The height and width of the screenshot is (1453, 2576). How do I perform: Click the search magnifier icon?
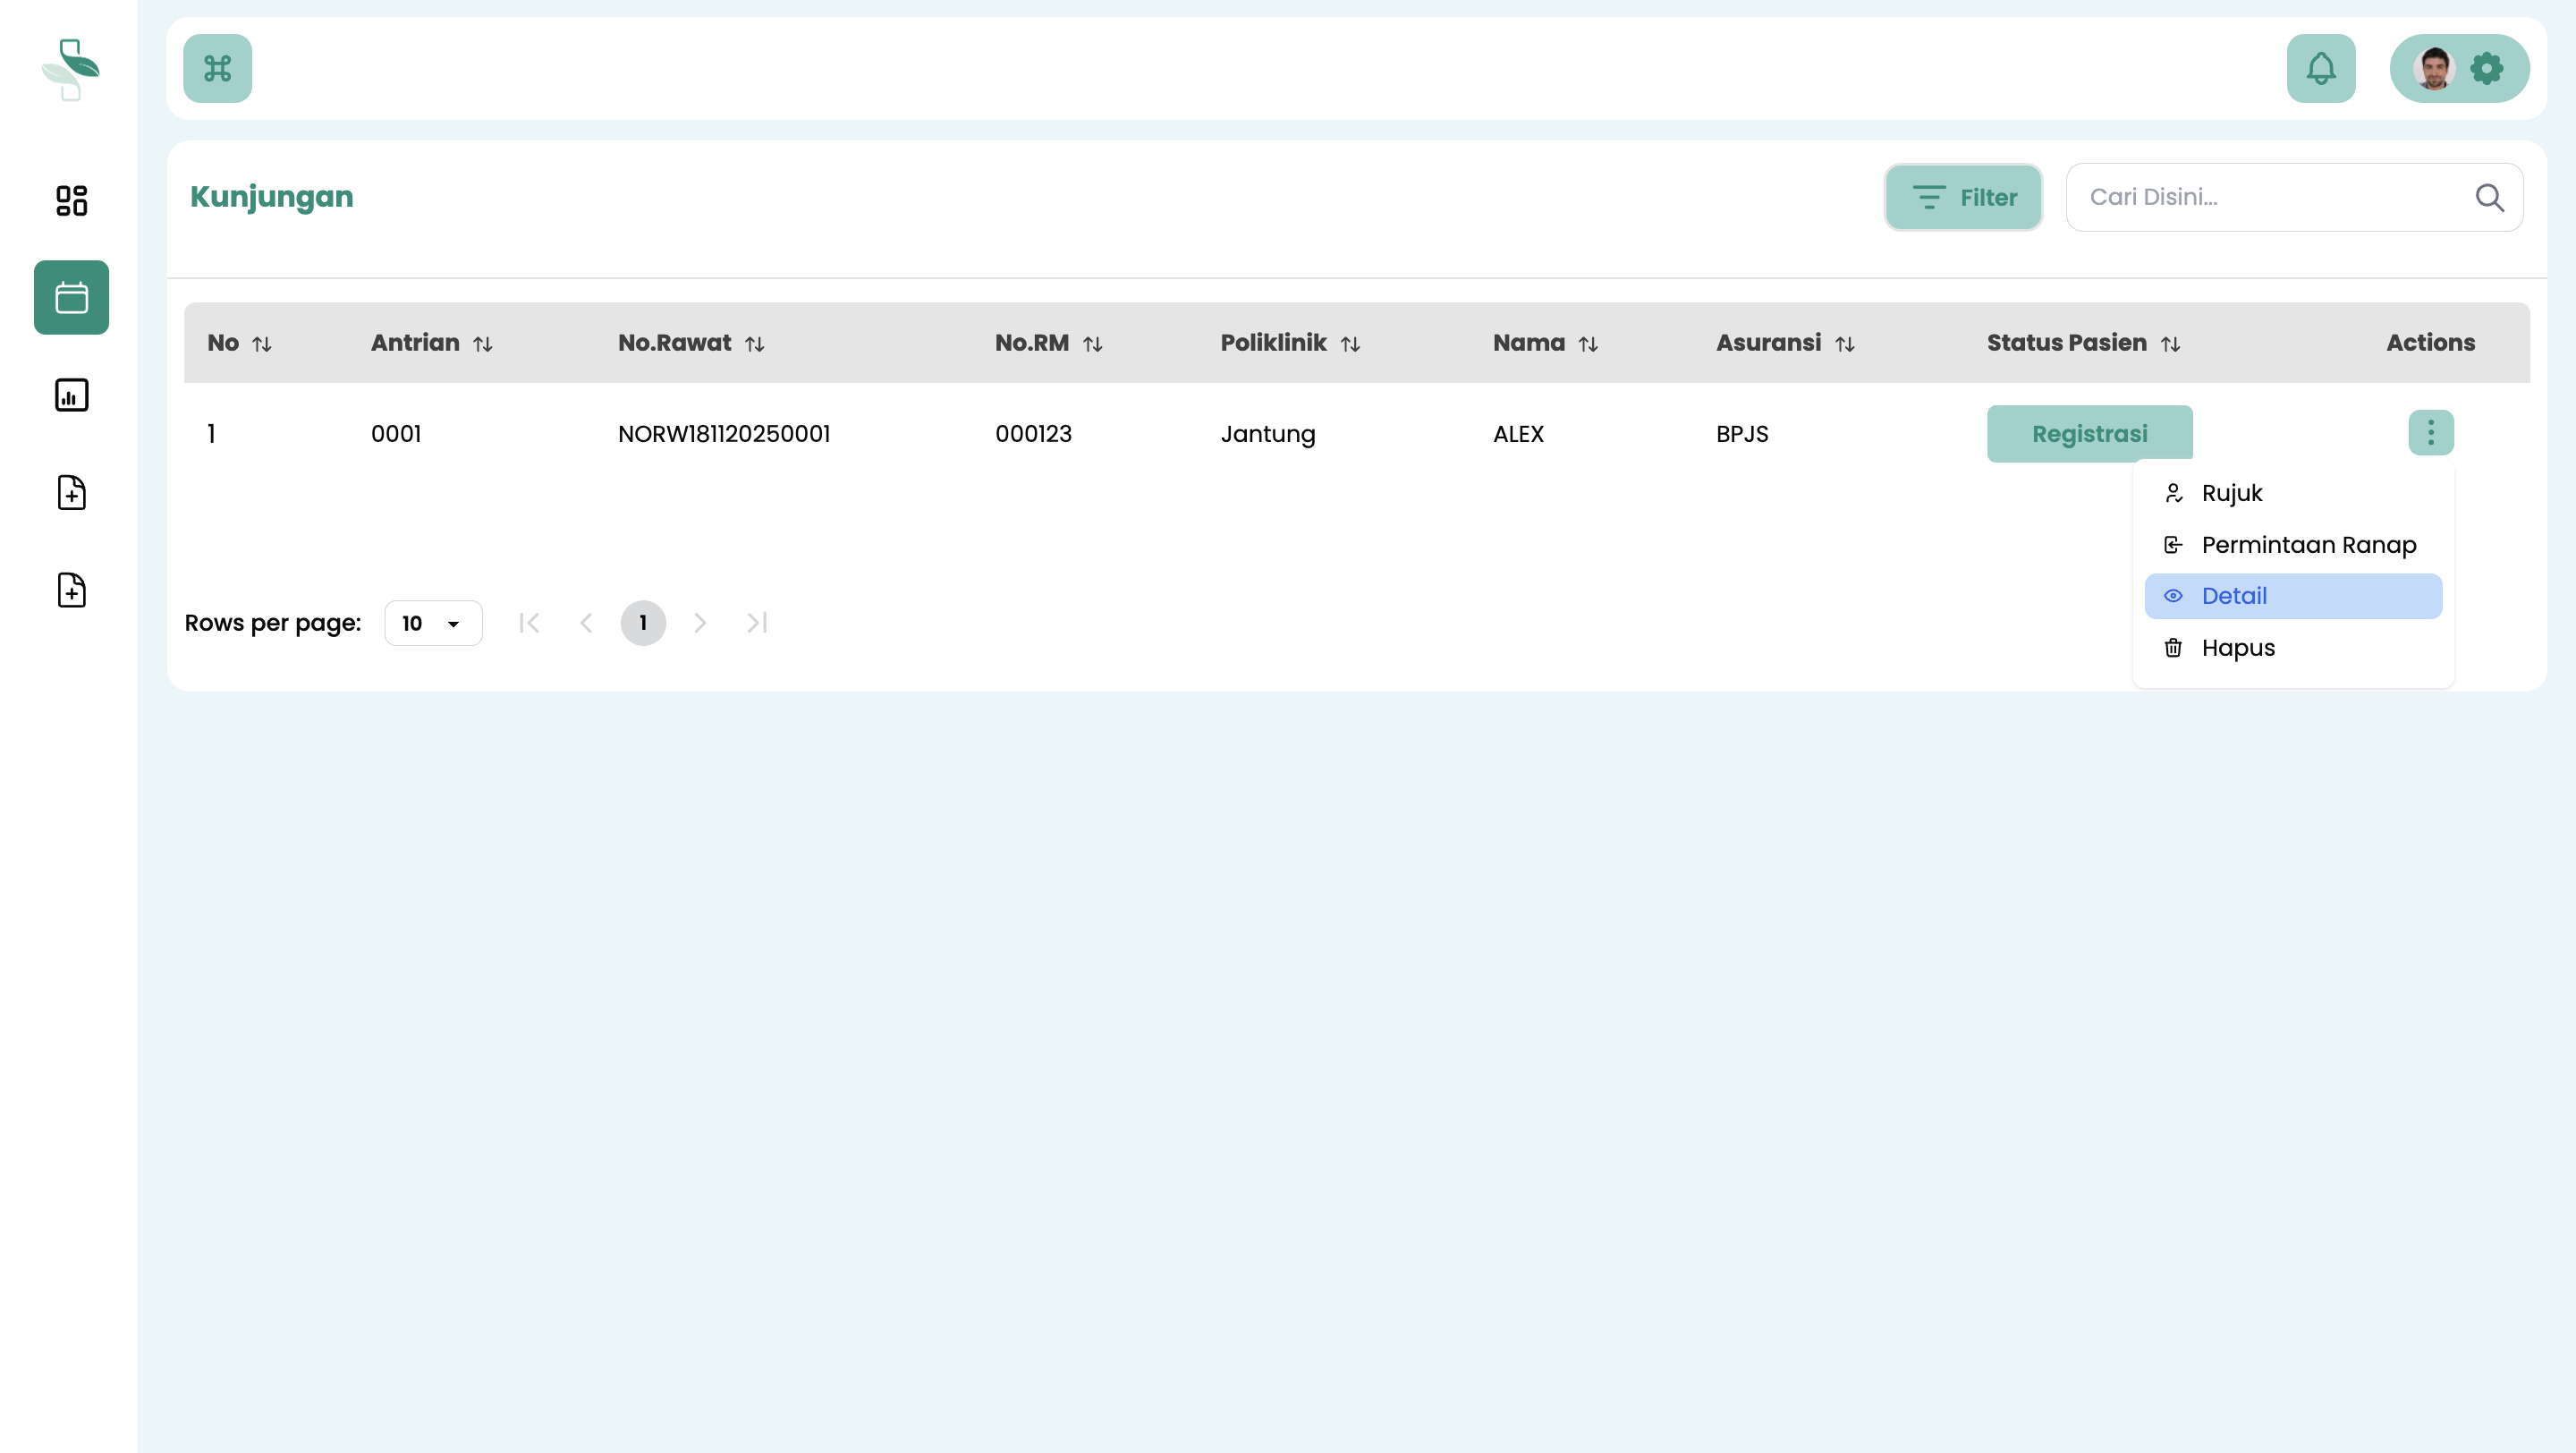point(2491,197)
